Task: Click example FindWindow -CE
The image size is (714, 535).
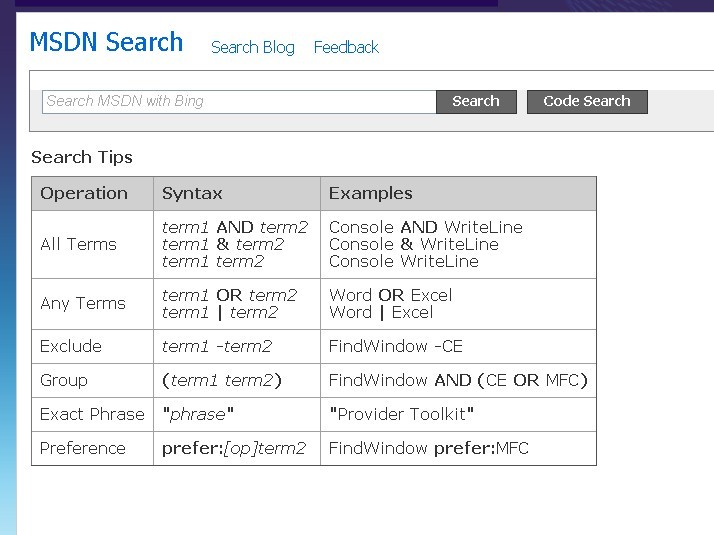Action: 396,346
